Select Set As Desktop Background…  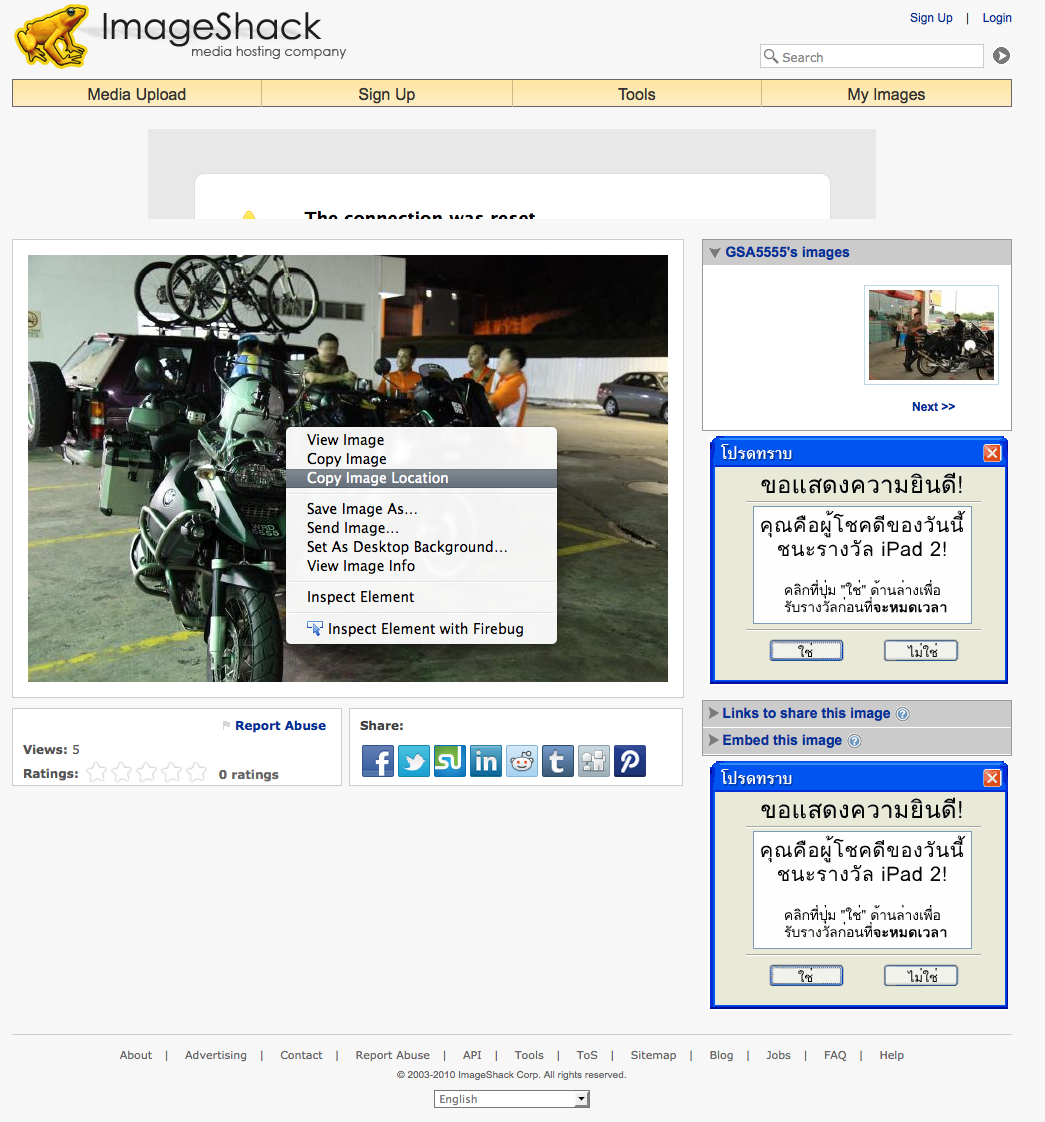(x=421, y=547)
